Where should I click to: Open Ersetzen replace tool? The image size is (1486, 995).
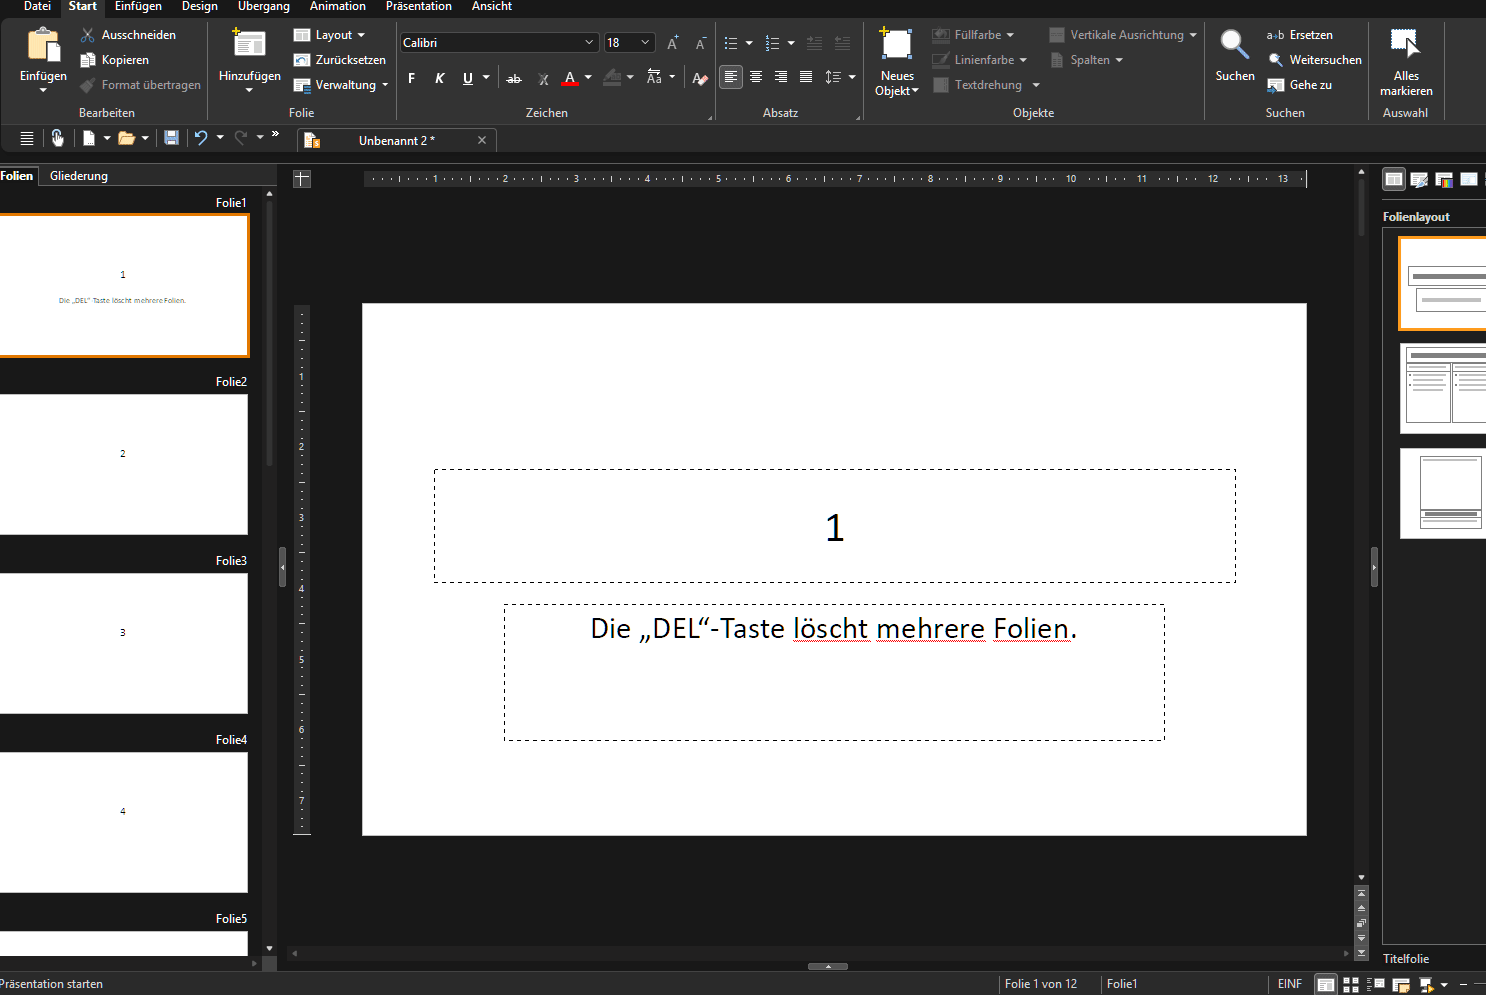click(1300, 35)
